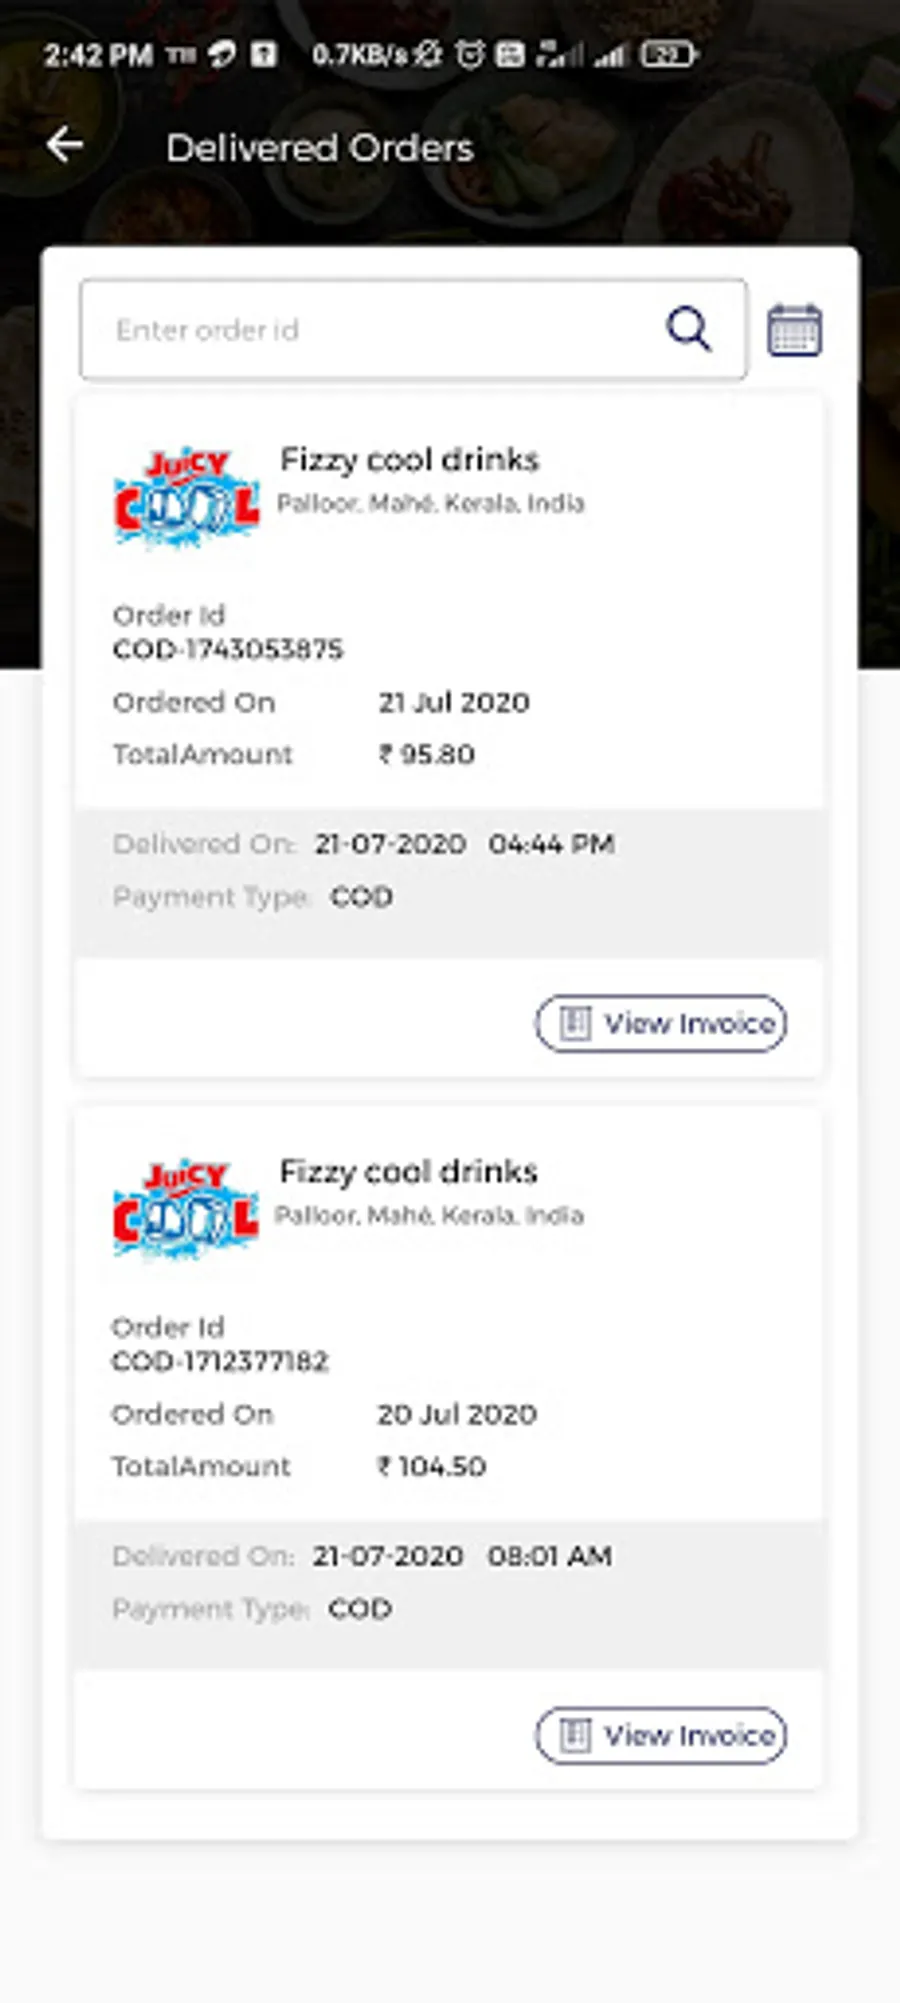Select the second Fizzy cool drinks title
The width and height of the screenshot is (900, 2003).
pos(408,1172)
